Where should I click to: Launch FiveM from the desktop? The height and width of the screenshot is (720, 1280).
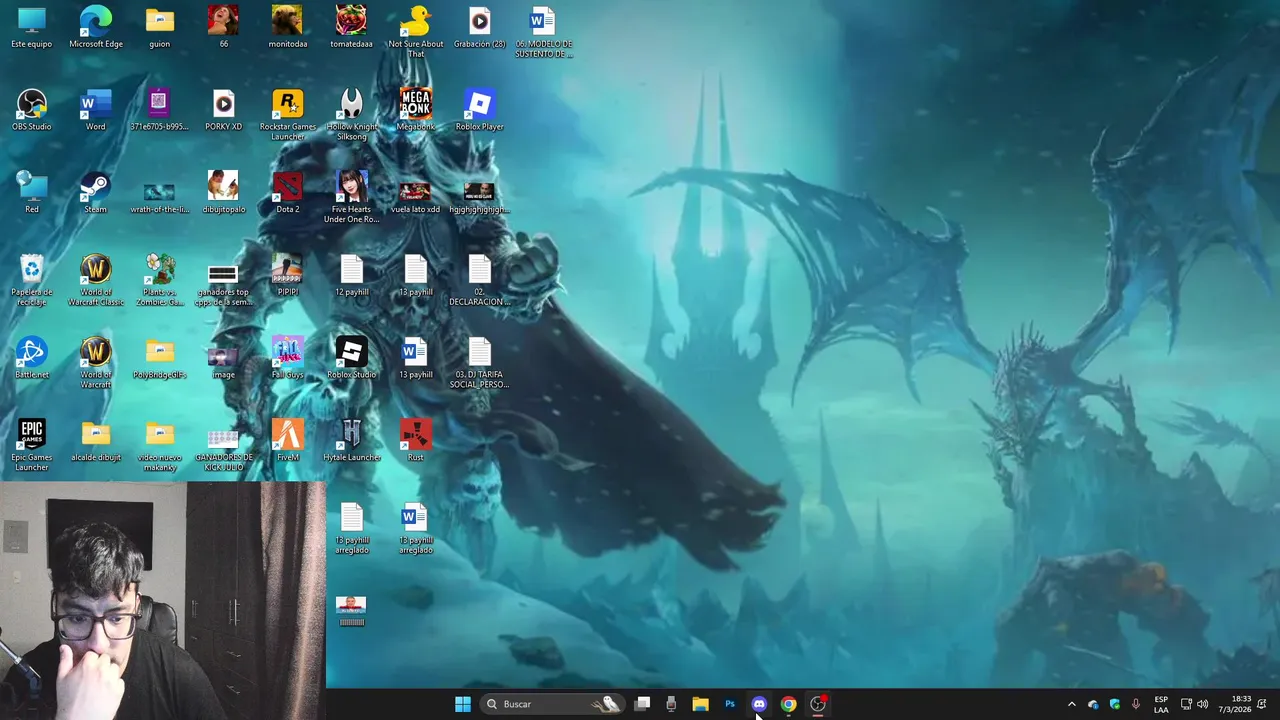click(x=287, y=441)
